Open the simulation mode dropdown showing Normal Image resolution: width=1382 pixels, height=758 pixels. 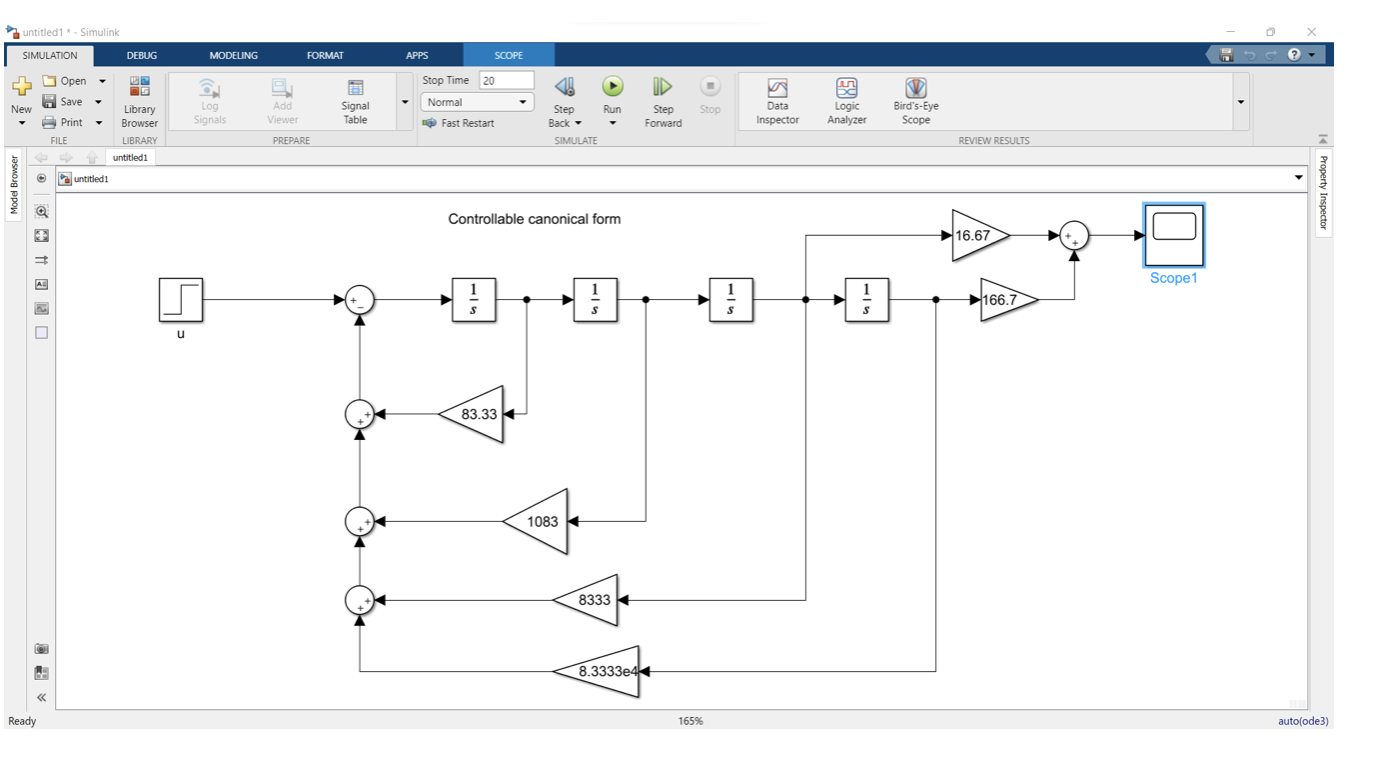pos(521,101)
